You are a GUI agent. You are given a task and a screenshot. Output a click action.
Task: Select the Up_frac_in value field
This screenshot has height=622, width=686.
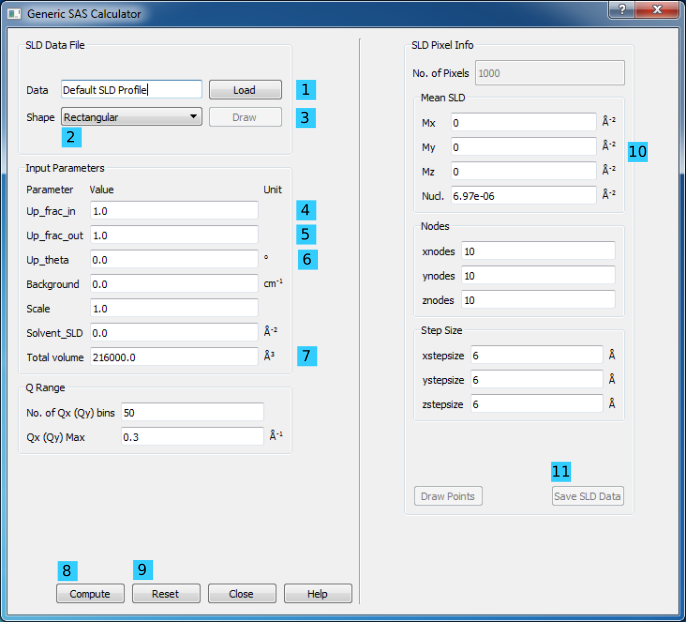(x=173, y=211)
